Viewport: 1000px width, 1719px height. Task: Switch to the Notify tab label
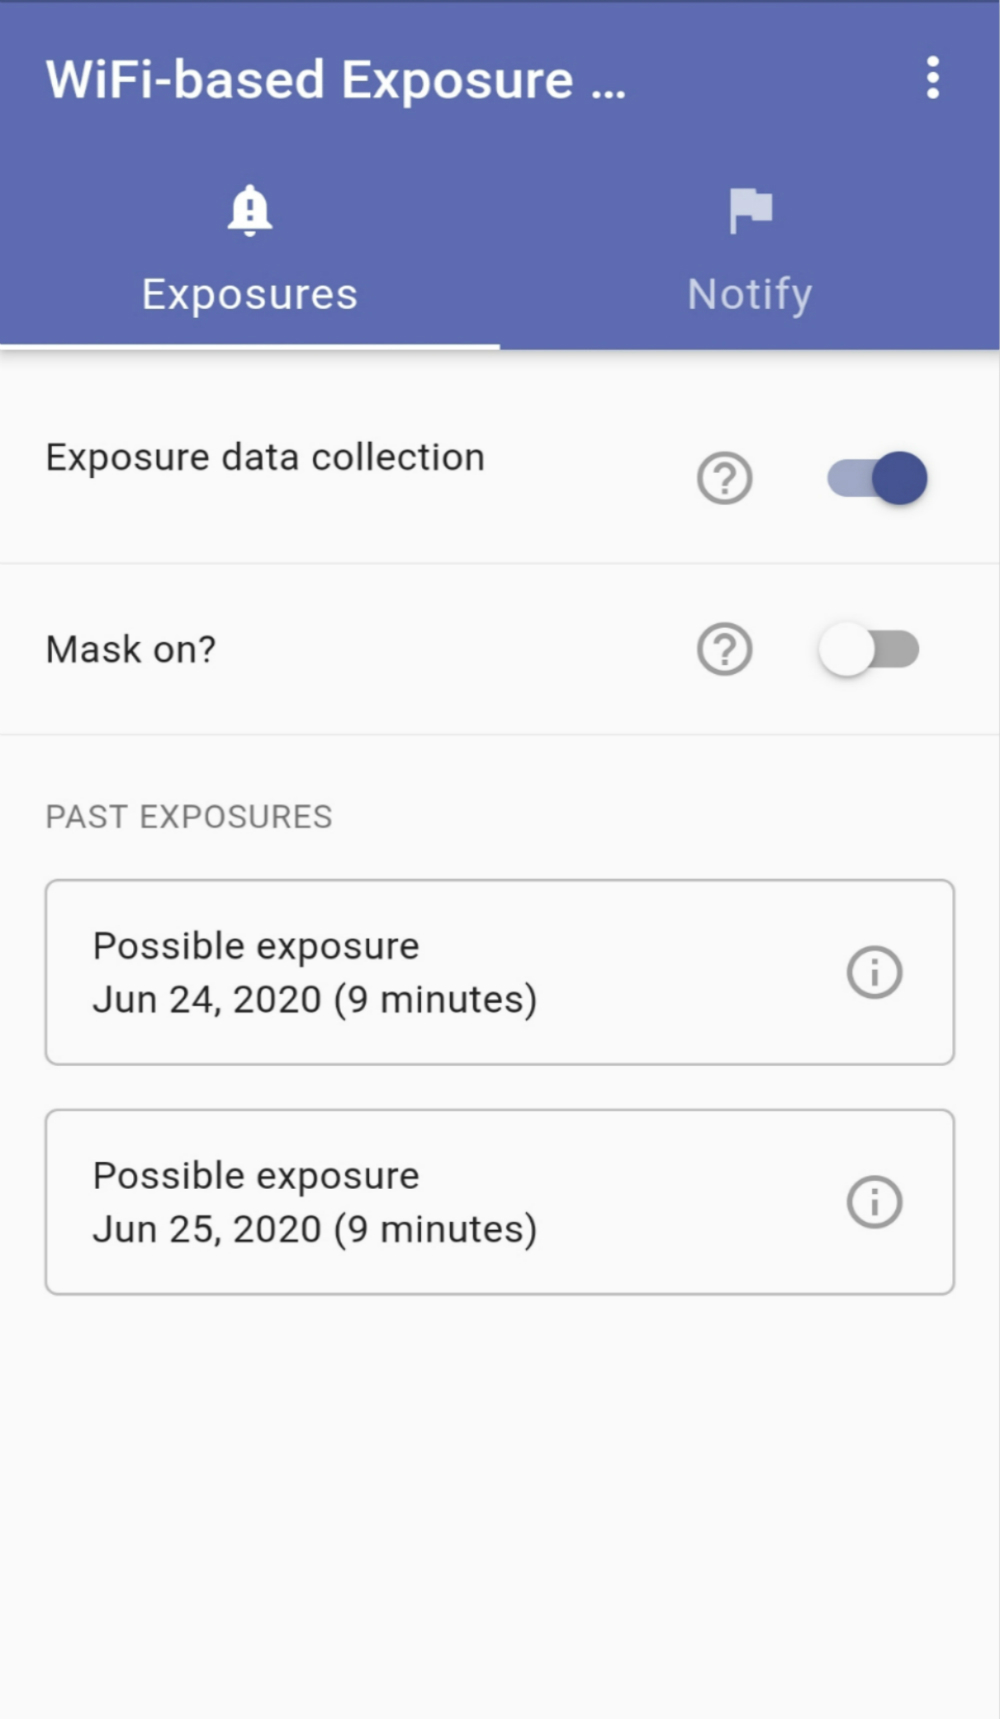[x=750, y=294]
